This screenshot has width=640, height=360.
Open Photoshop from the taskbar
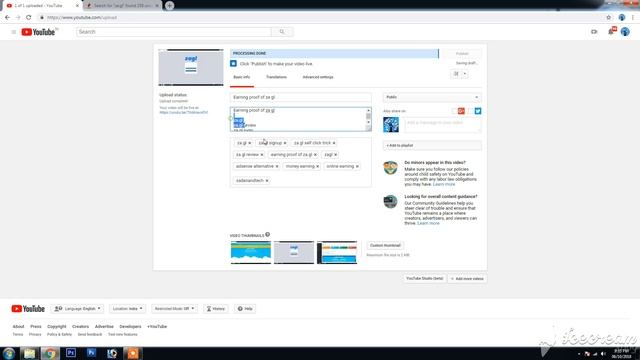(x=71, y=353)
